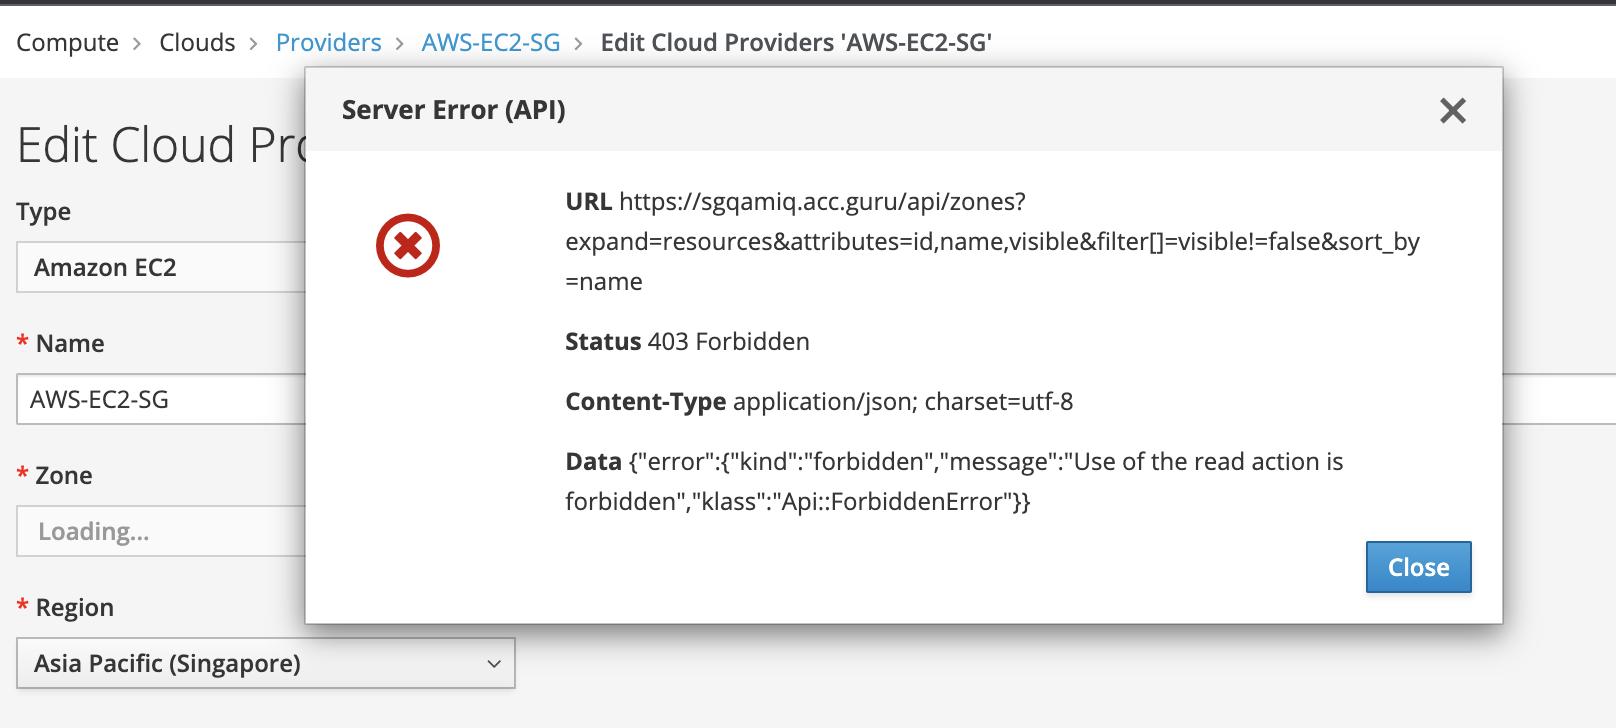
Task: Expand the Region dropdown arrow
Action: (493, 664)
